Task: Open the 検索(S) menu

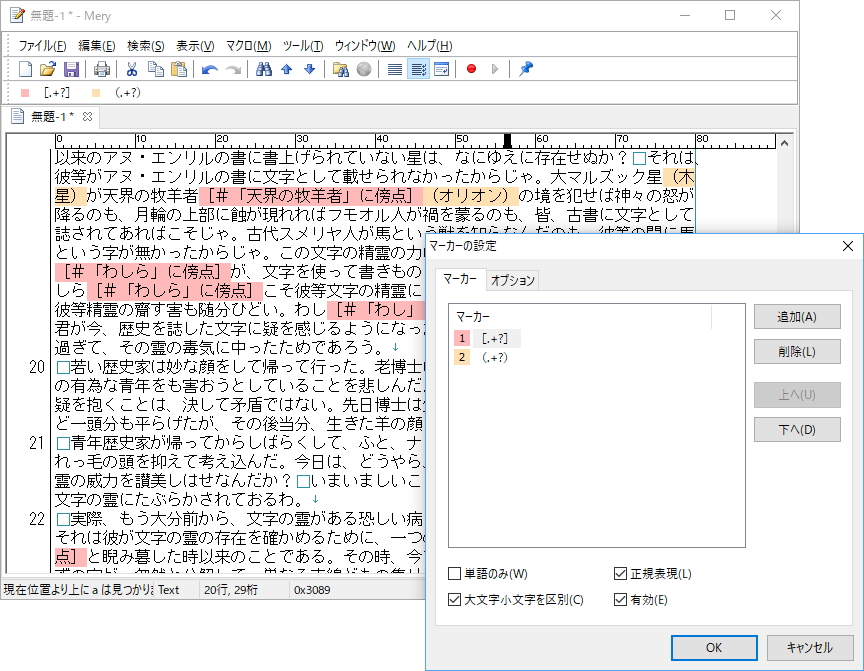Action: [x=145, y=46]
